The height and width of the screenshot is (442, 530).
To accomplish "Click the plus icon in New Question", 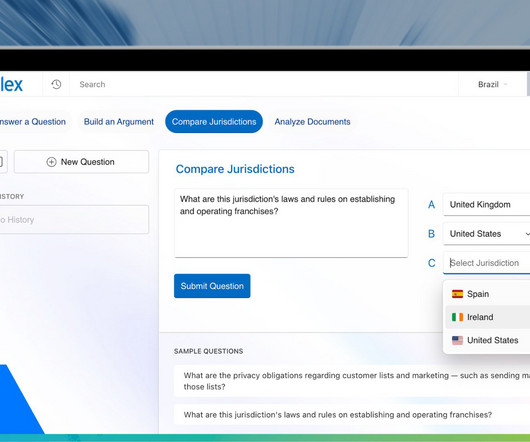I will click(x=51, y=162).
